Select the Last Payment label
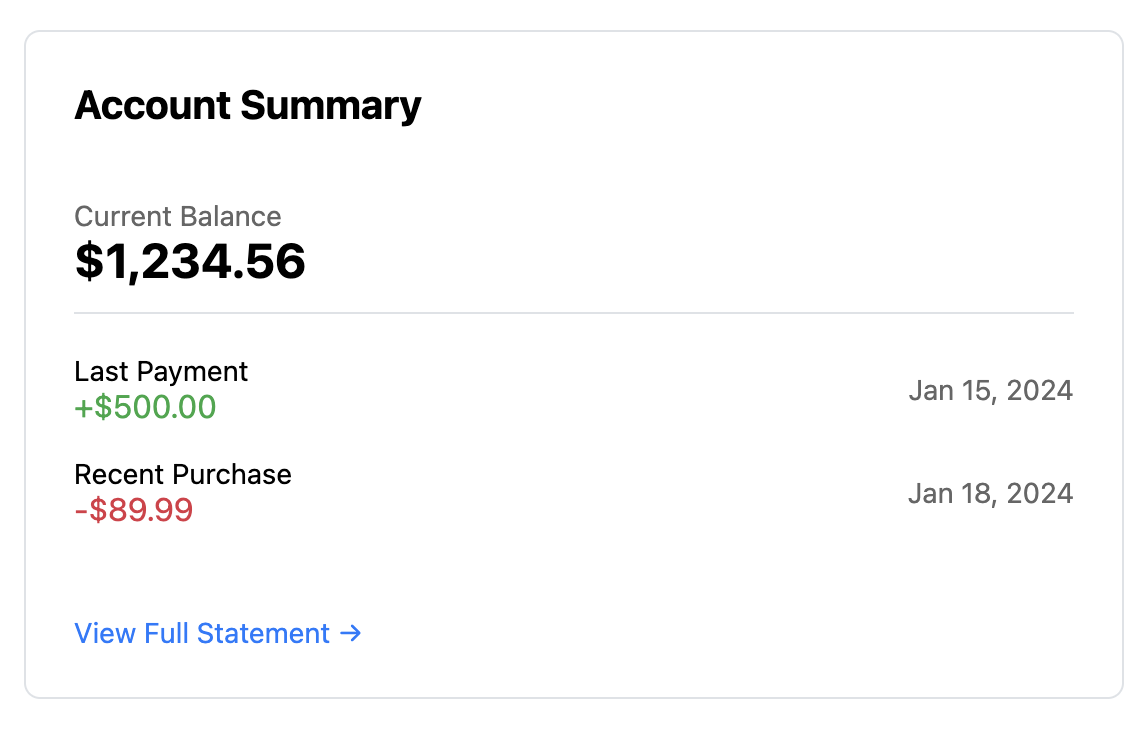The height and width of the screenshot is (730, 1148). tap(161, 372)
